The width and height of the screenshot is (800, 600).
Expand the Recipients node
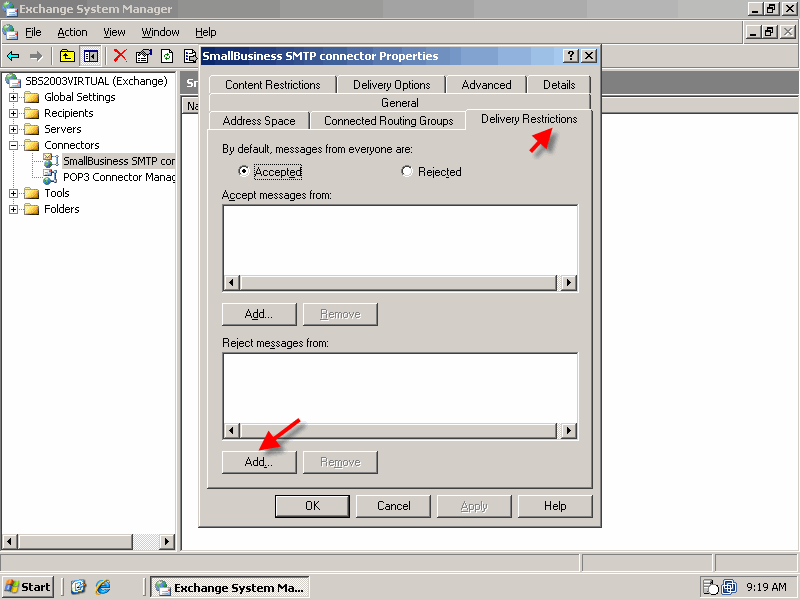click(14, 113)
